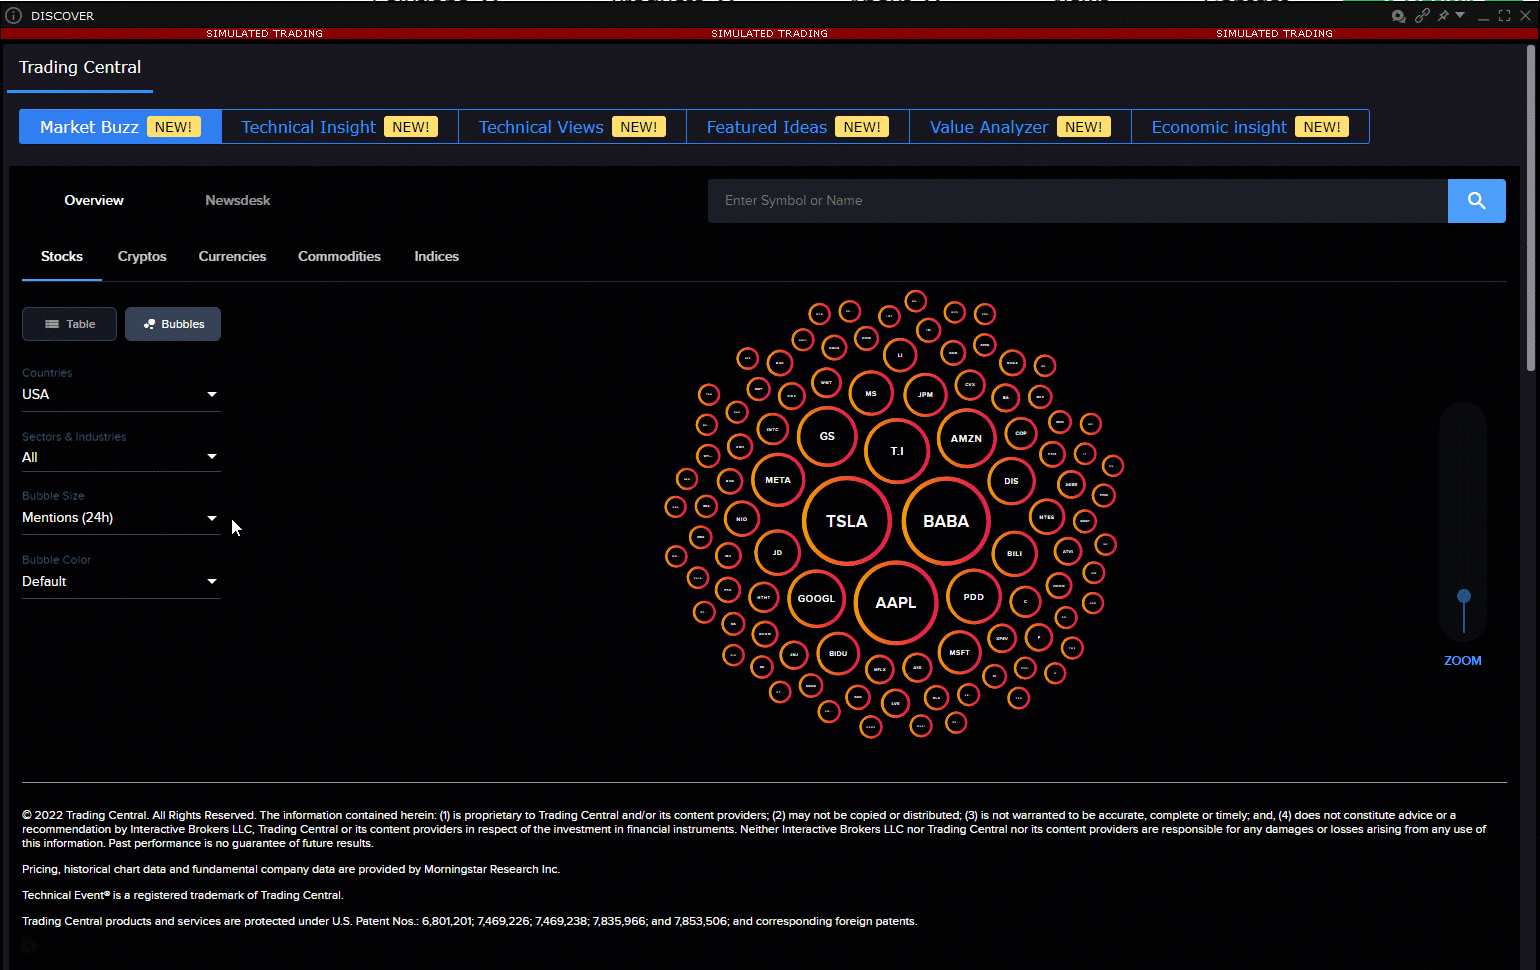The height and width of the screenshot is (970, 1540).
Task: Click the ATVI bubble
Action: coord(1068,551)
